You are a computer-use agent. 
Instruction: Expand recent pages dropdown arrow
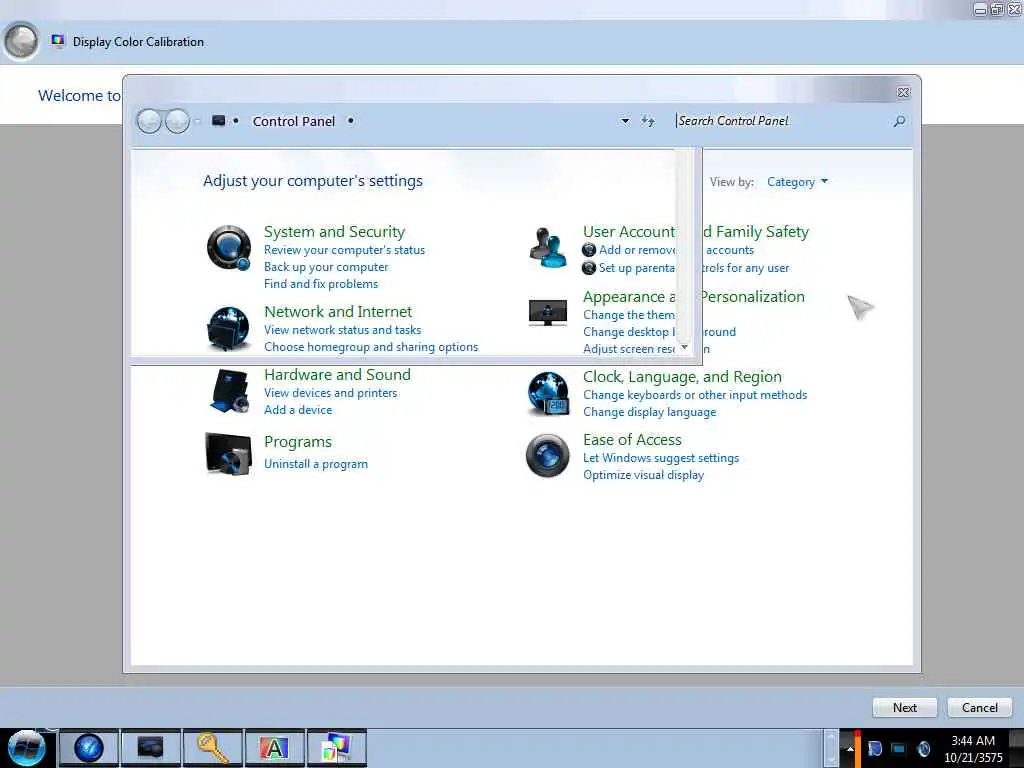click(x=197, y=121)
